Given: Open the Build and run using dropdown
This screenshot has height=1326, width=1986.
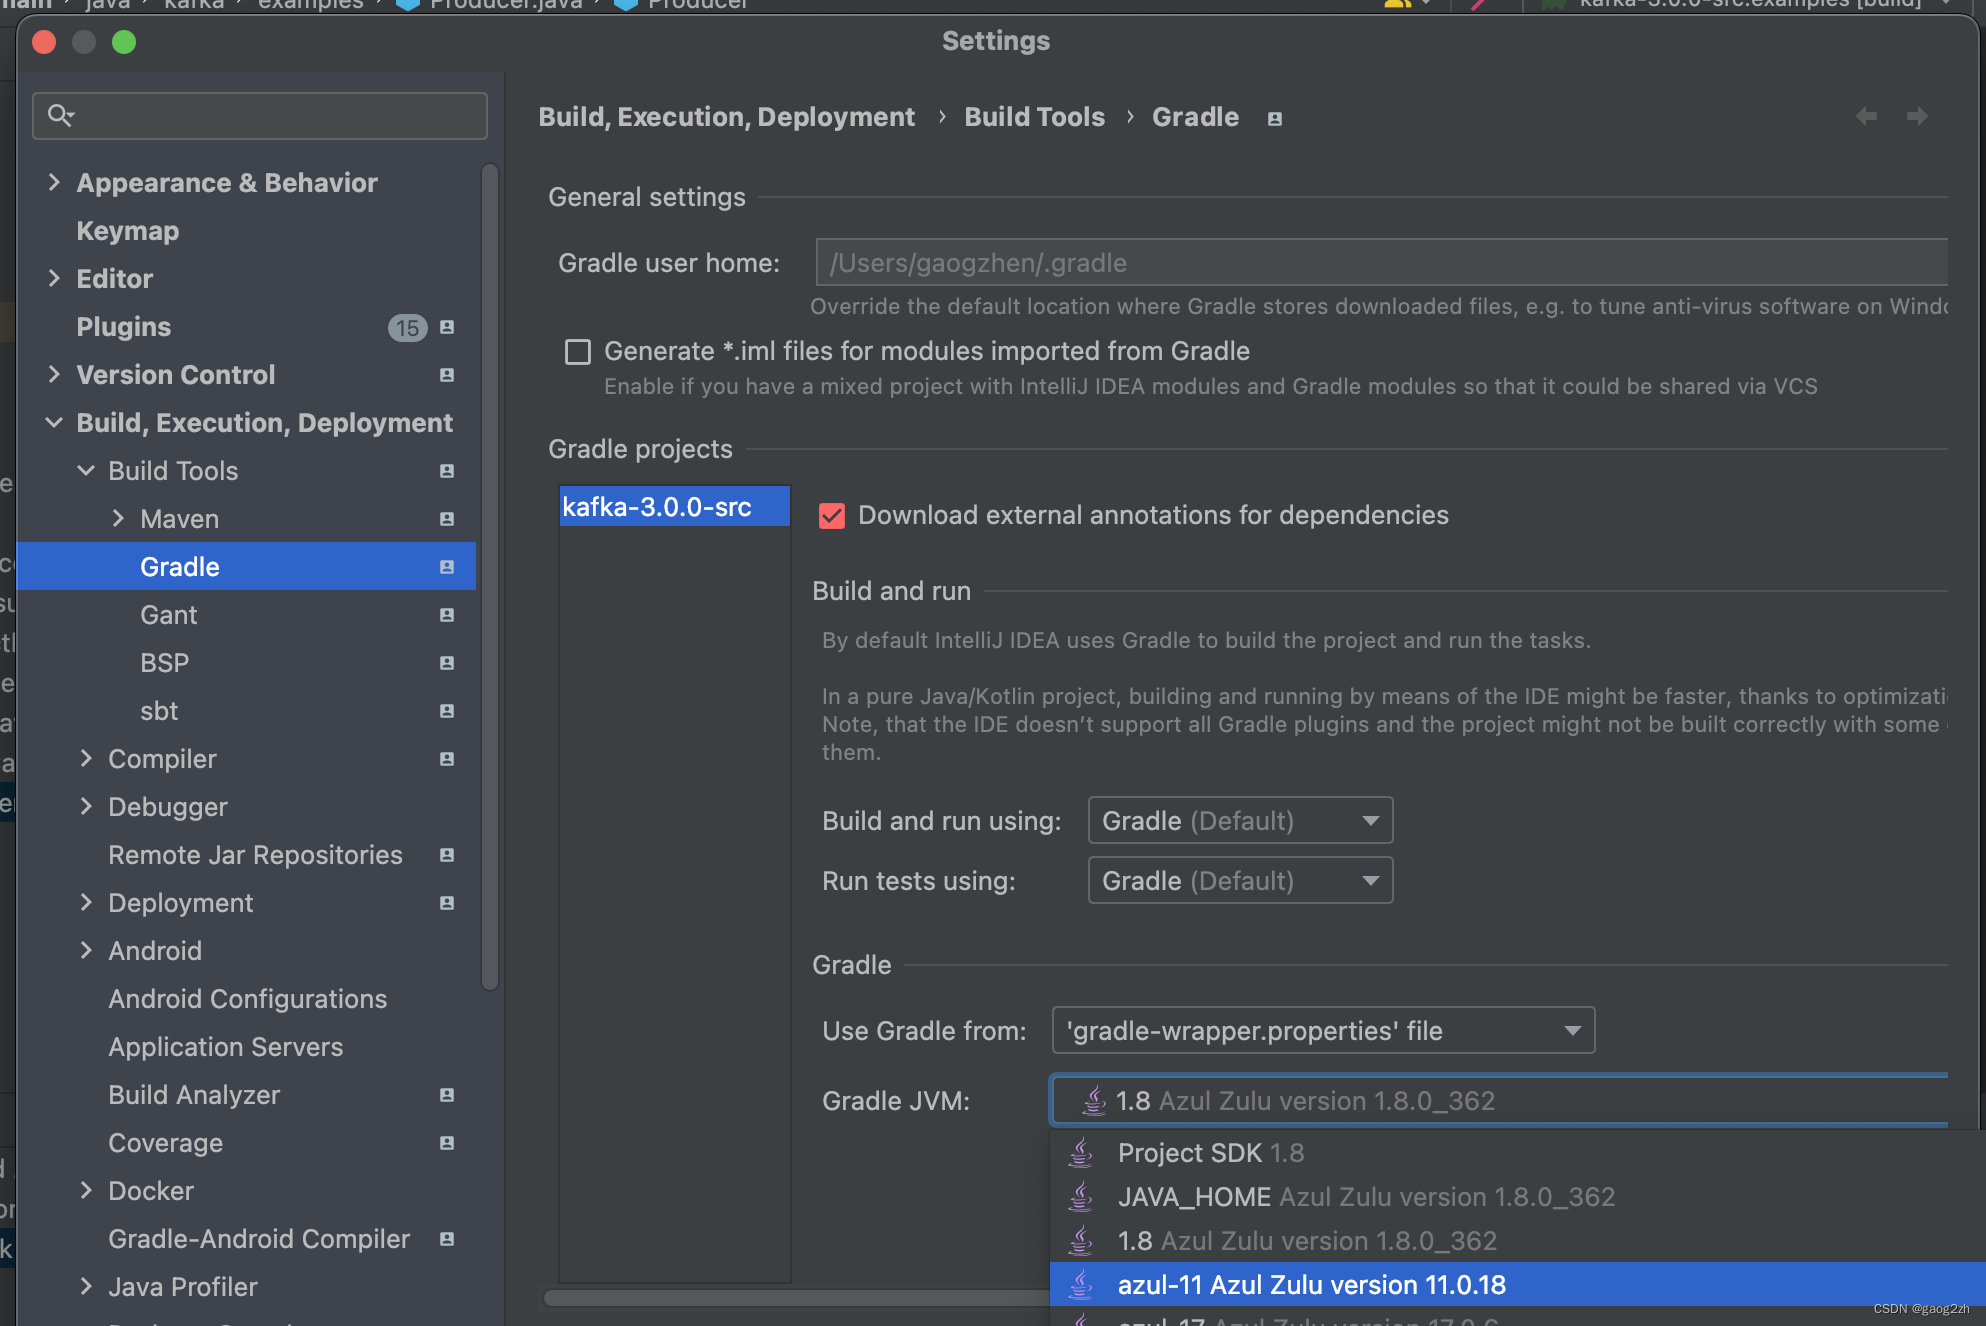Looking at the screenshot, I should 1240,821.
